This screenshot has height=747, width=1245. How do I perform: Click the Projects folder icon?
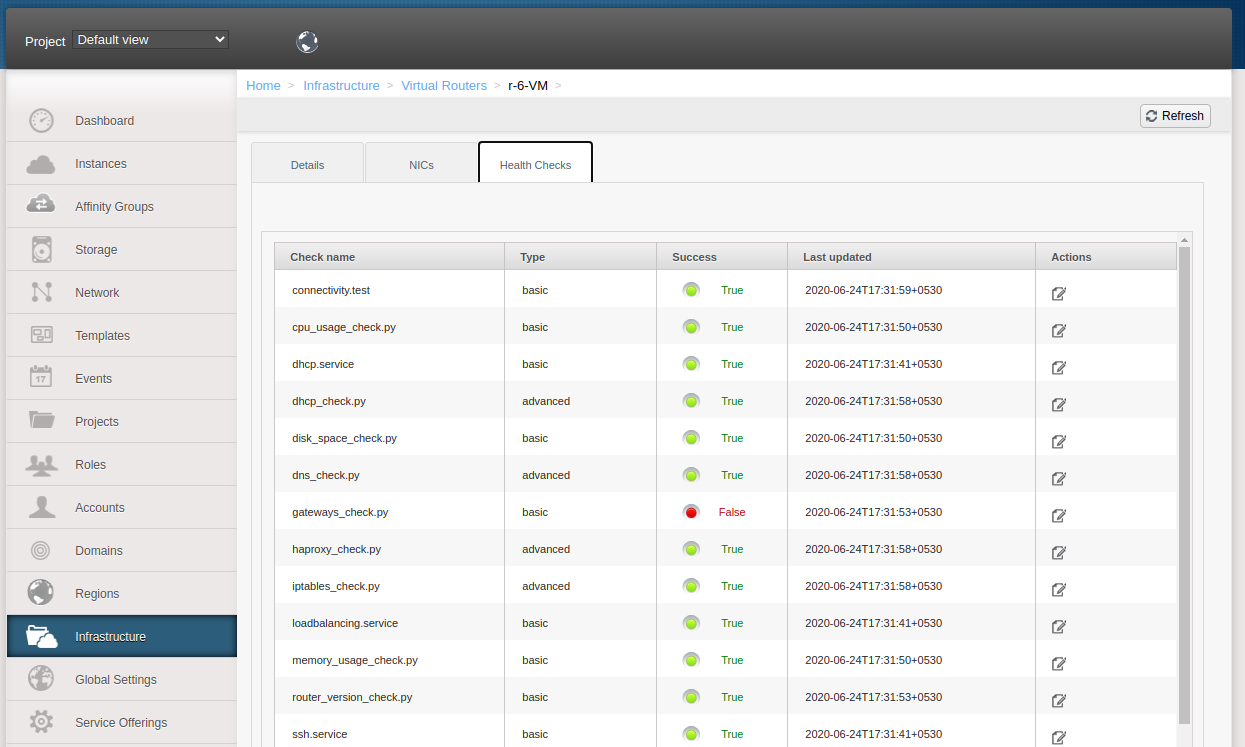(41, 420)
